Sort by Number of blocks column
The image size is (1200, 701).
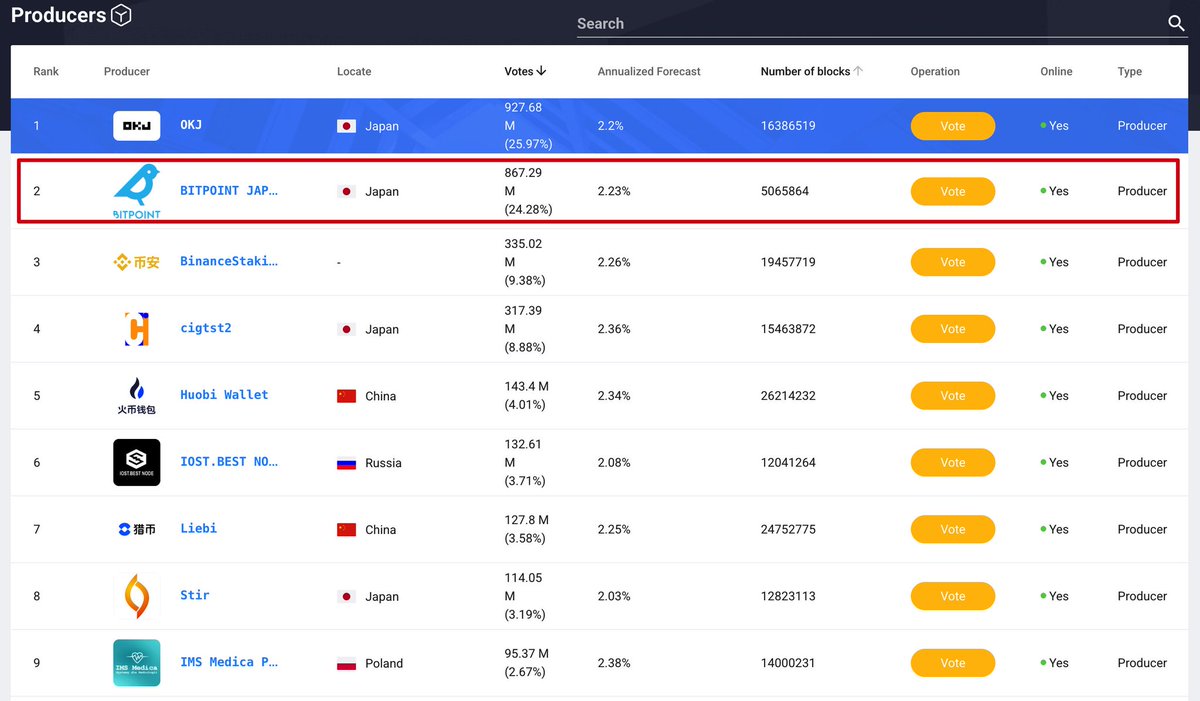coord(811,71)
